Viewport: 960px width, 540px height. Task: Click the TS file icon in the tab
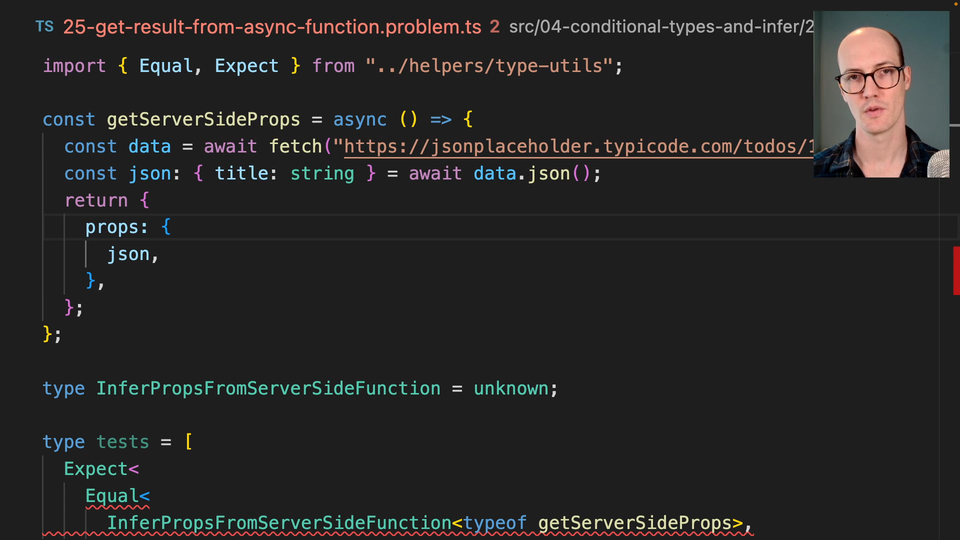(44, 27)
